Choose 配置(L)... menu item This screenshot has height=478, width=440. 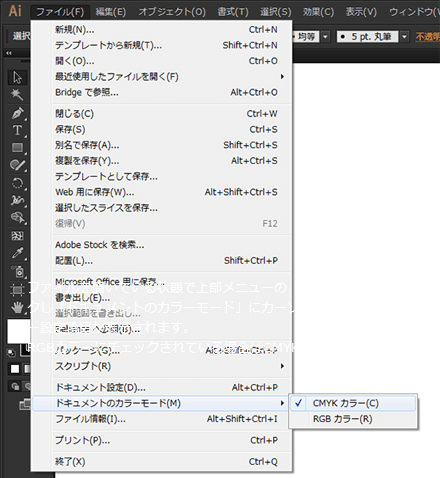click(162, 260)
